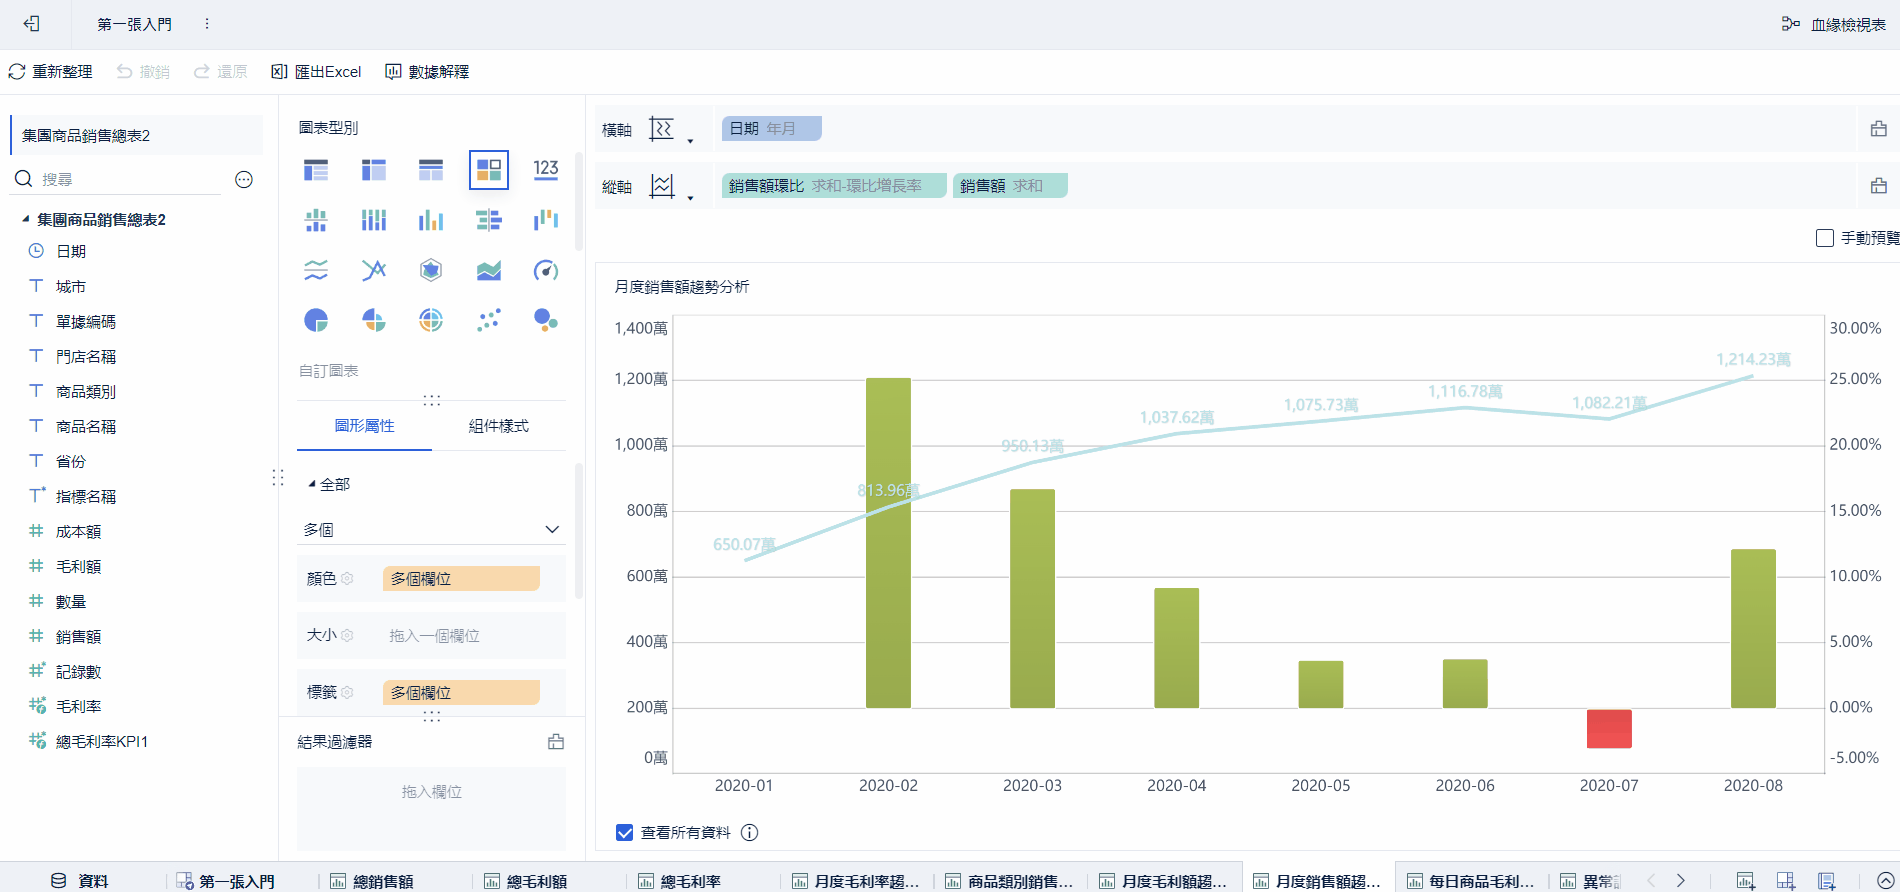The height and width of the screenshot is (892, 1900).
Task: Select the multi-layer pie chart icon
Action: point(431,320)
